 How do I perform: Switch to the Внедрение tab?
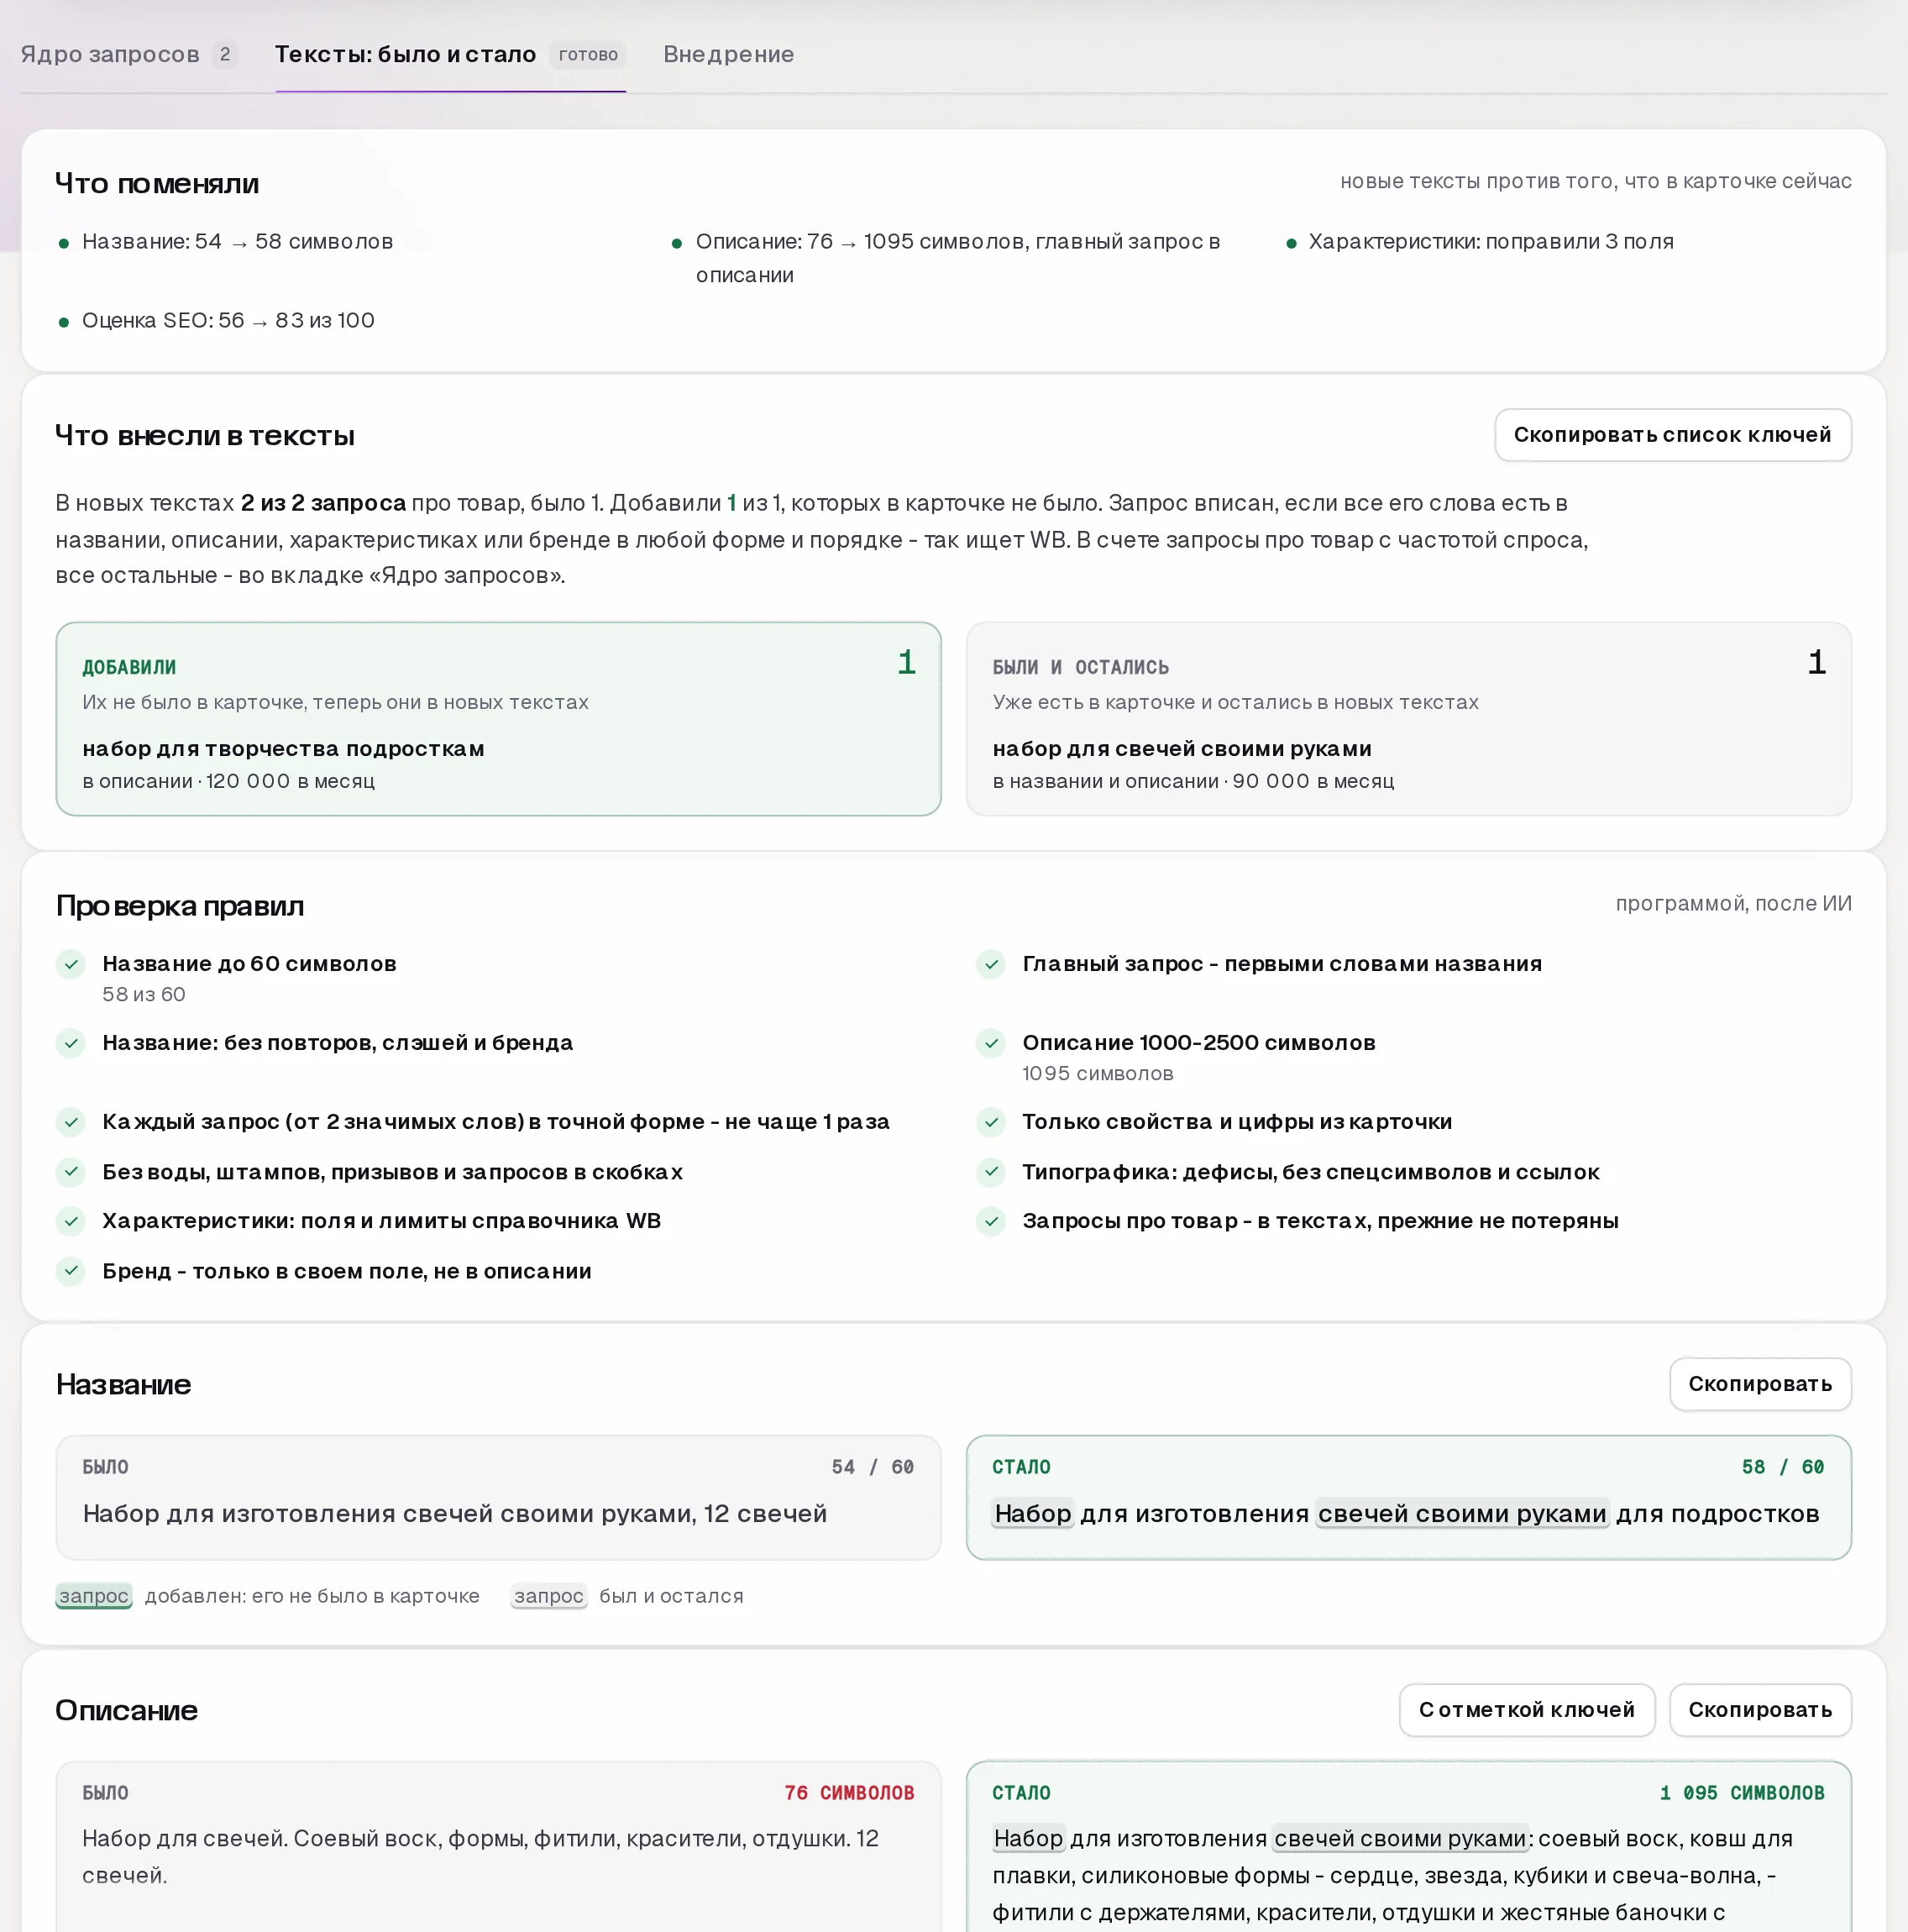click(728, 54)
